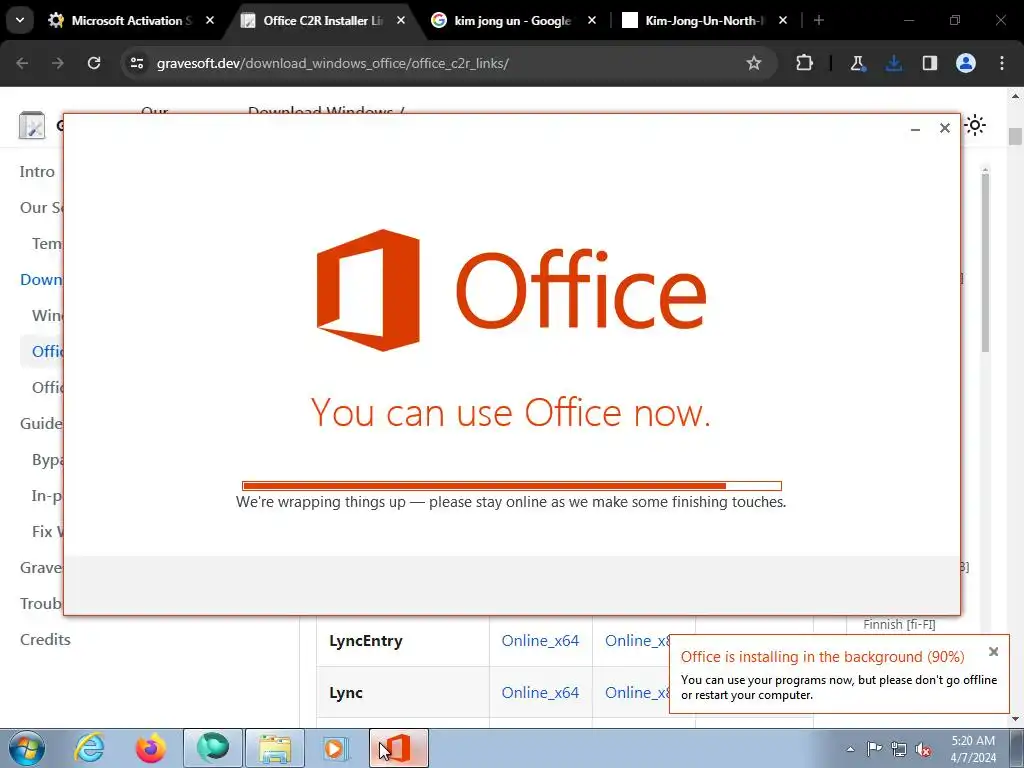Open the Chrome profile avatar
1024x768 pixels.
click(966, 63)
